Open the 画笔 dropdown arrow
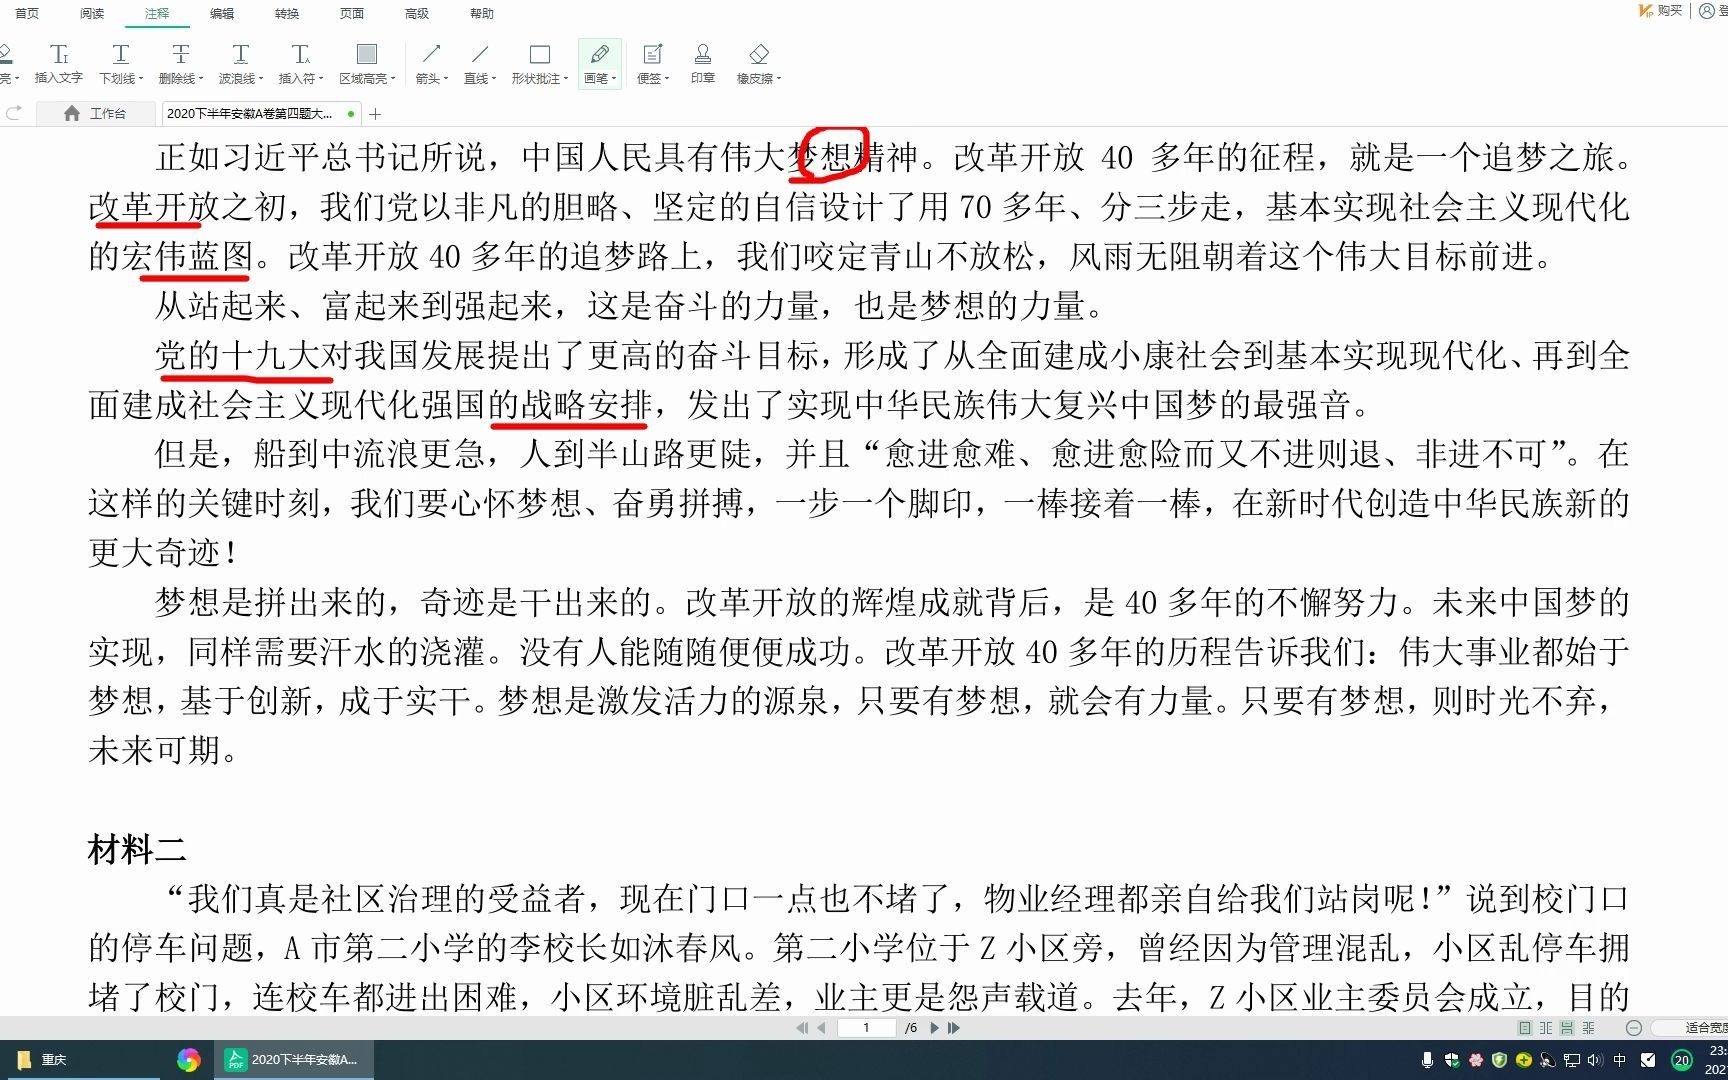This screenshot has height=1080, width=1728. [614, 79]
